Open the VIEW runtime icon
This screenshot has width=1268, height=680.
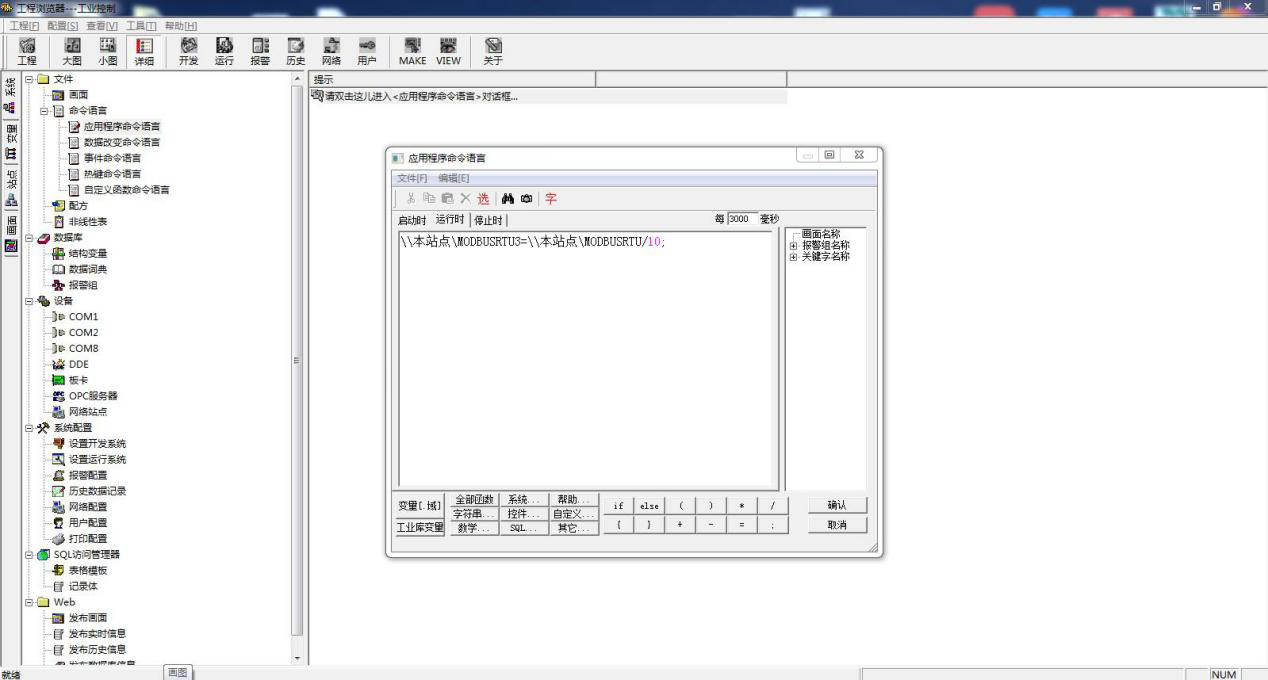point(449,52)
